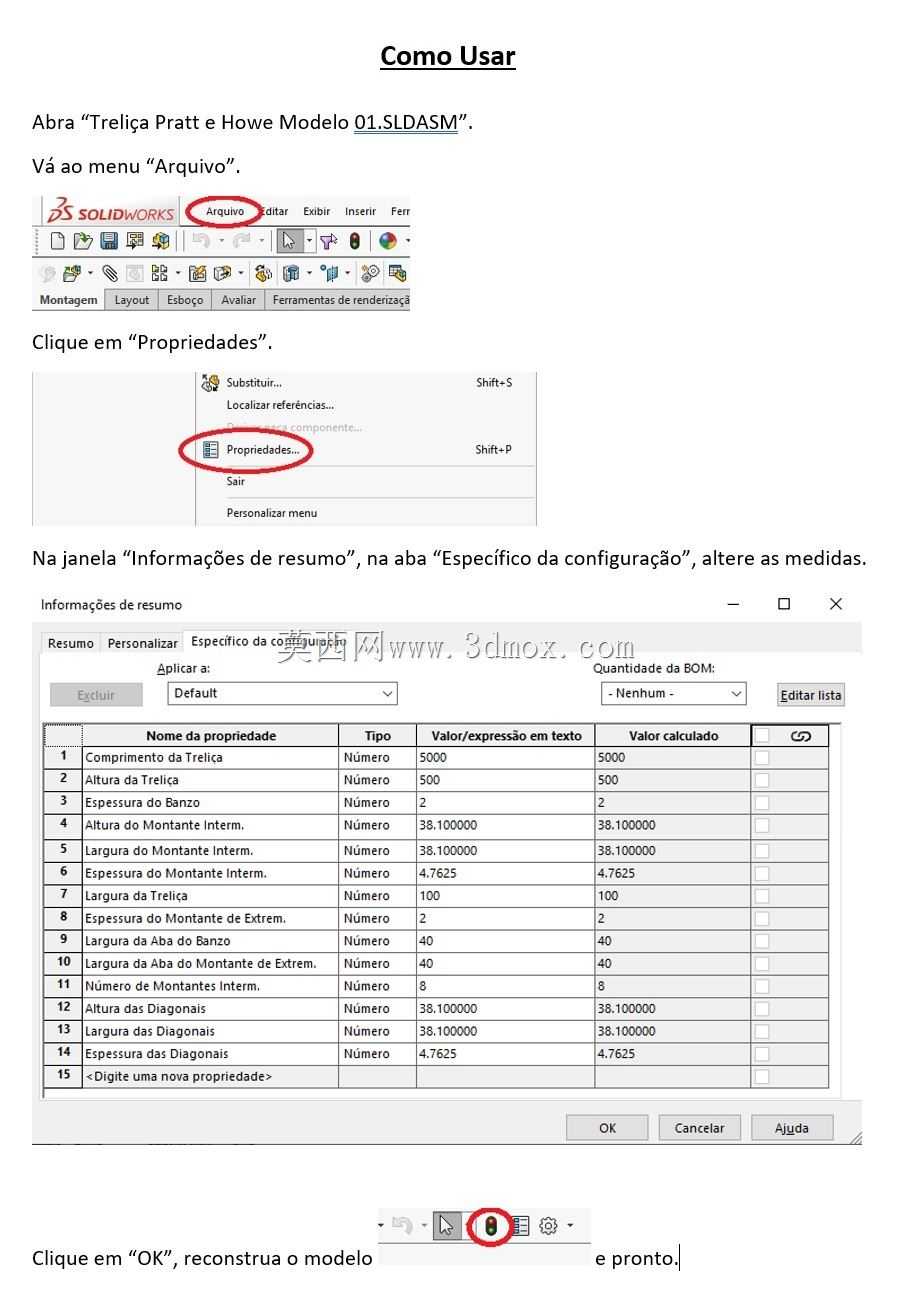
Task: Toggle the link checkbox for Número de Montantes Interm. row
Action: click(x=762, y=986)
